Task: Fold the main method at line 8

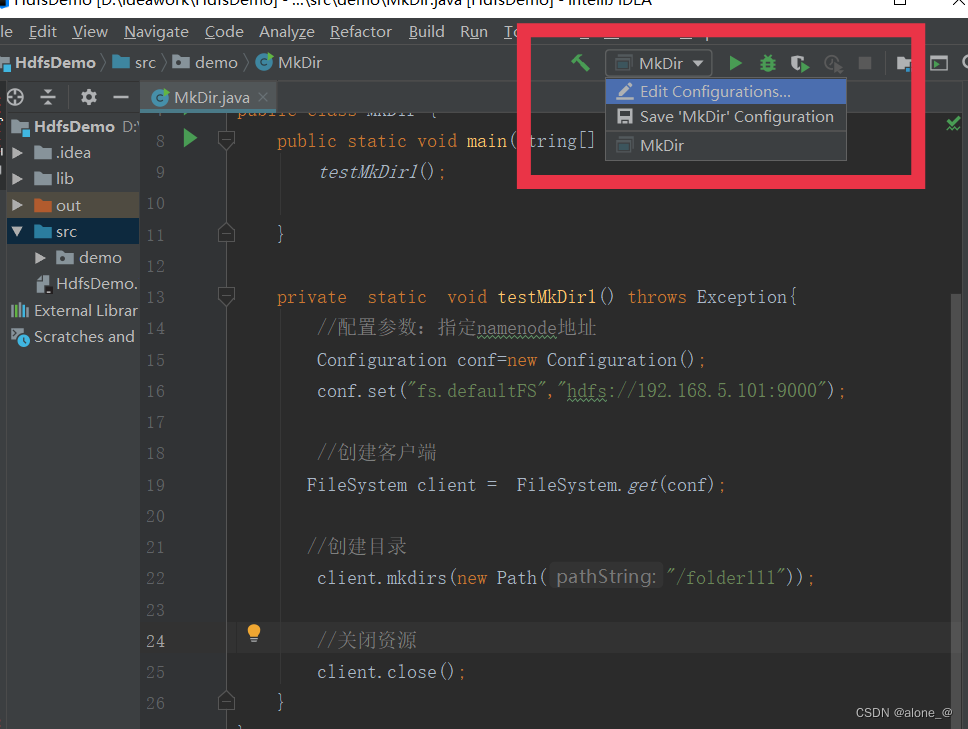Action: (226, 140)
